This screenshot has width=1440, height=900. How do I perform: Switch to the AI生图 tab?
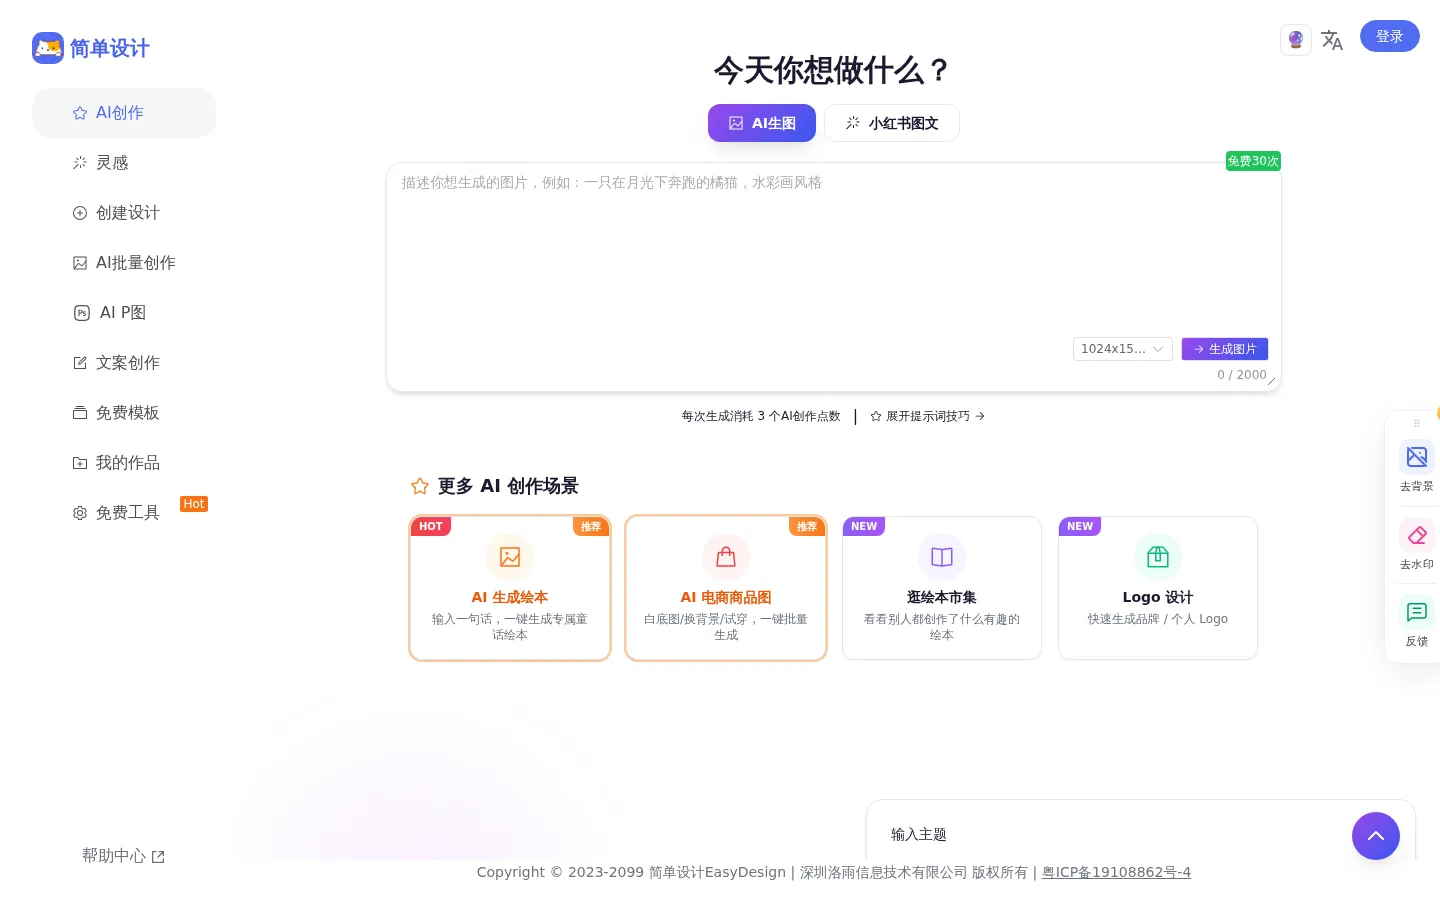point(762,123)
